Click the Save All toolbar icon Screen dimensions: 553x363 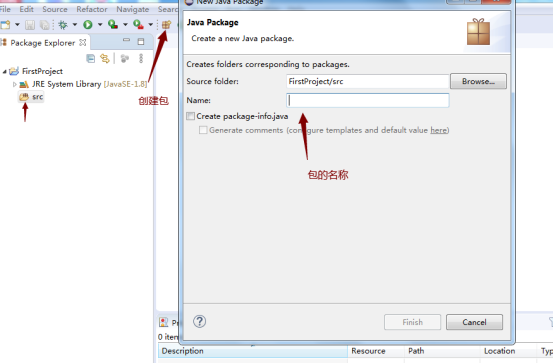pos(44,25)
